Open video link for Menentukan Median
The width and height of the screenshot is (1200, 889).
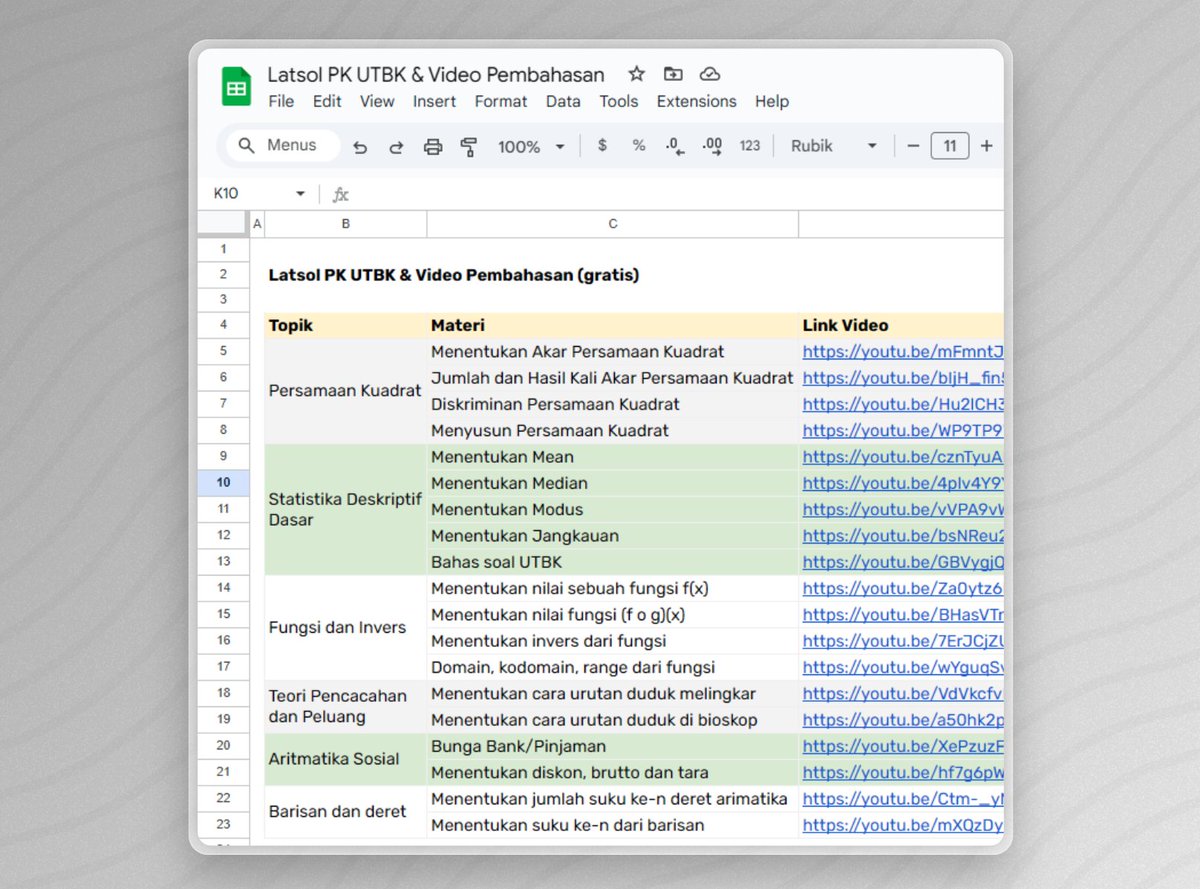pyautogui.click(x=903, y=483)
